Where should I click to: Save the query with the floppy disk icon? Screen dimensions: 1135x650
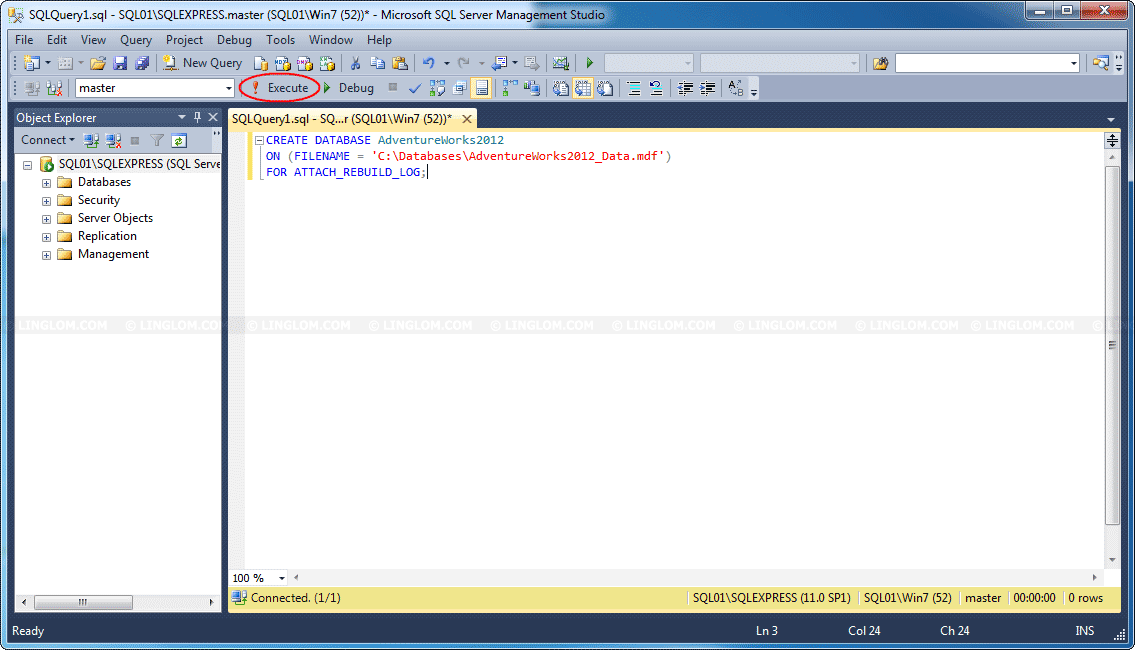(x=120, y=63)
